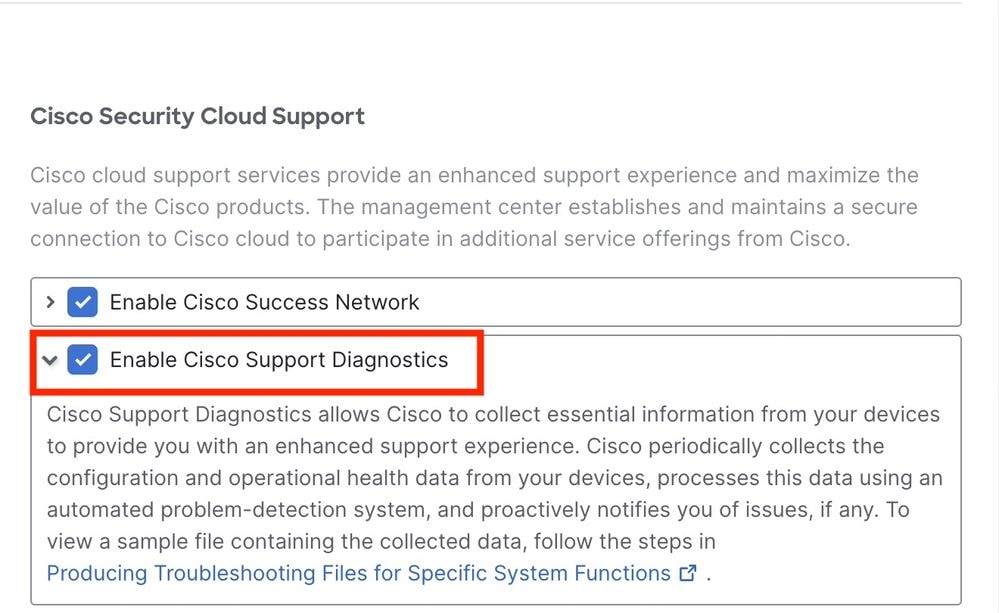This screenshot has height=613, width=999.
Task: Collapse the Cisco Support Diagnostics chevron
Action: point(50,360)
